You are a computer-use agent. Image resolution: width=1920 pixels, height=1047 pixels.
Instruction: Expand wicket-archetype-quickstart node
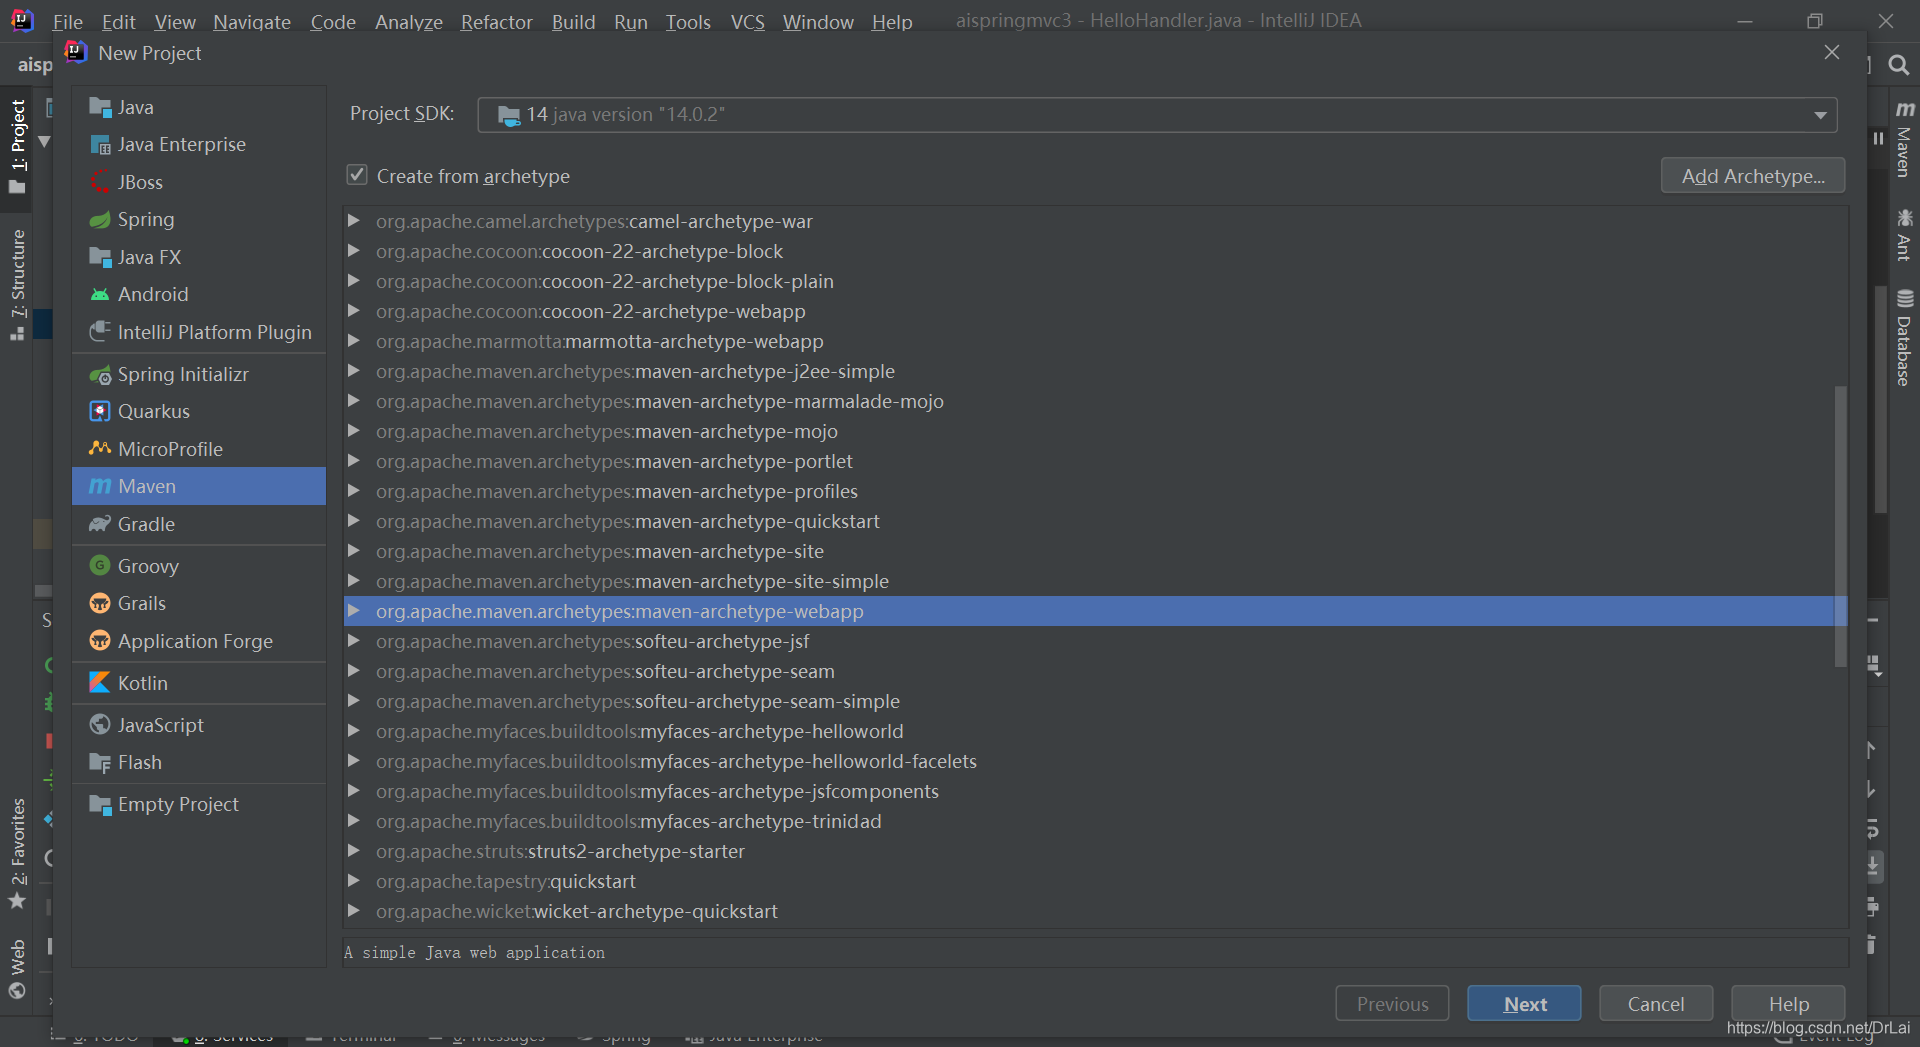(x=353, y=911)
